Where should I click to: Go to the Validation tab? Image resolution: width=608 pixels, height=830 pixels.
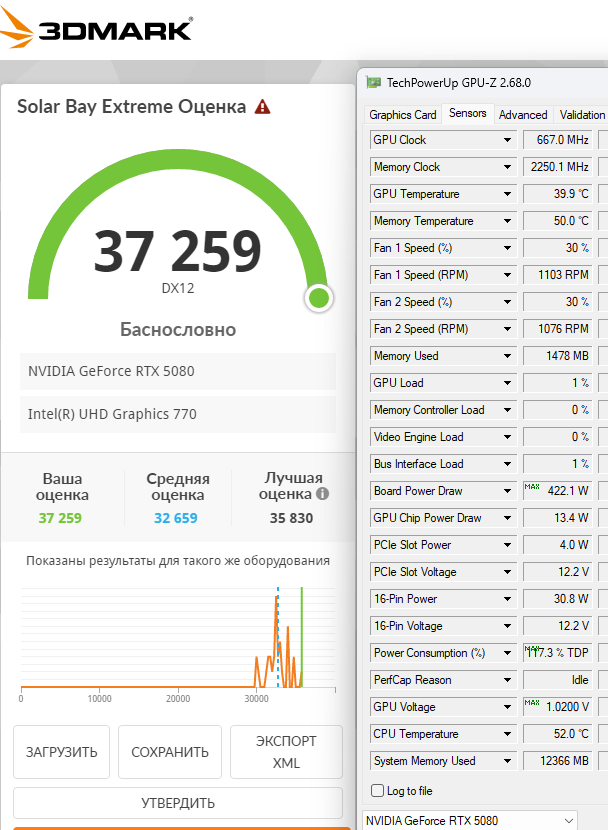pyautogui.click(x=581, y=115)
